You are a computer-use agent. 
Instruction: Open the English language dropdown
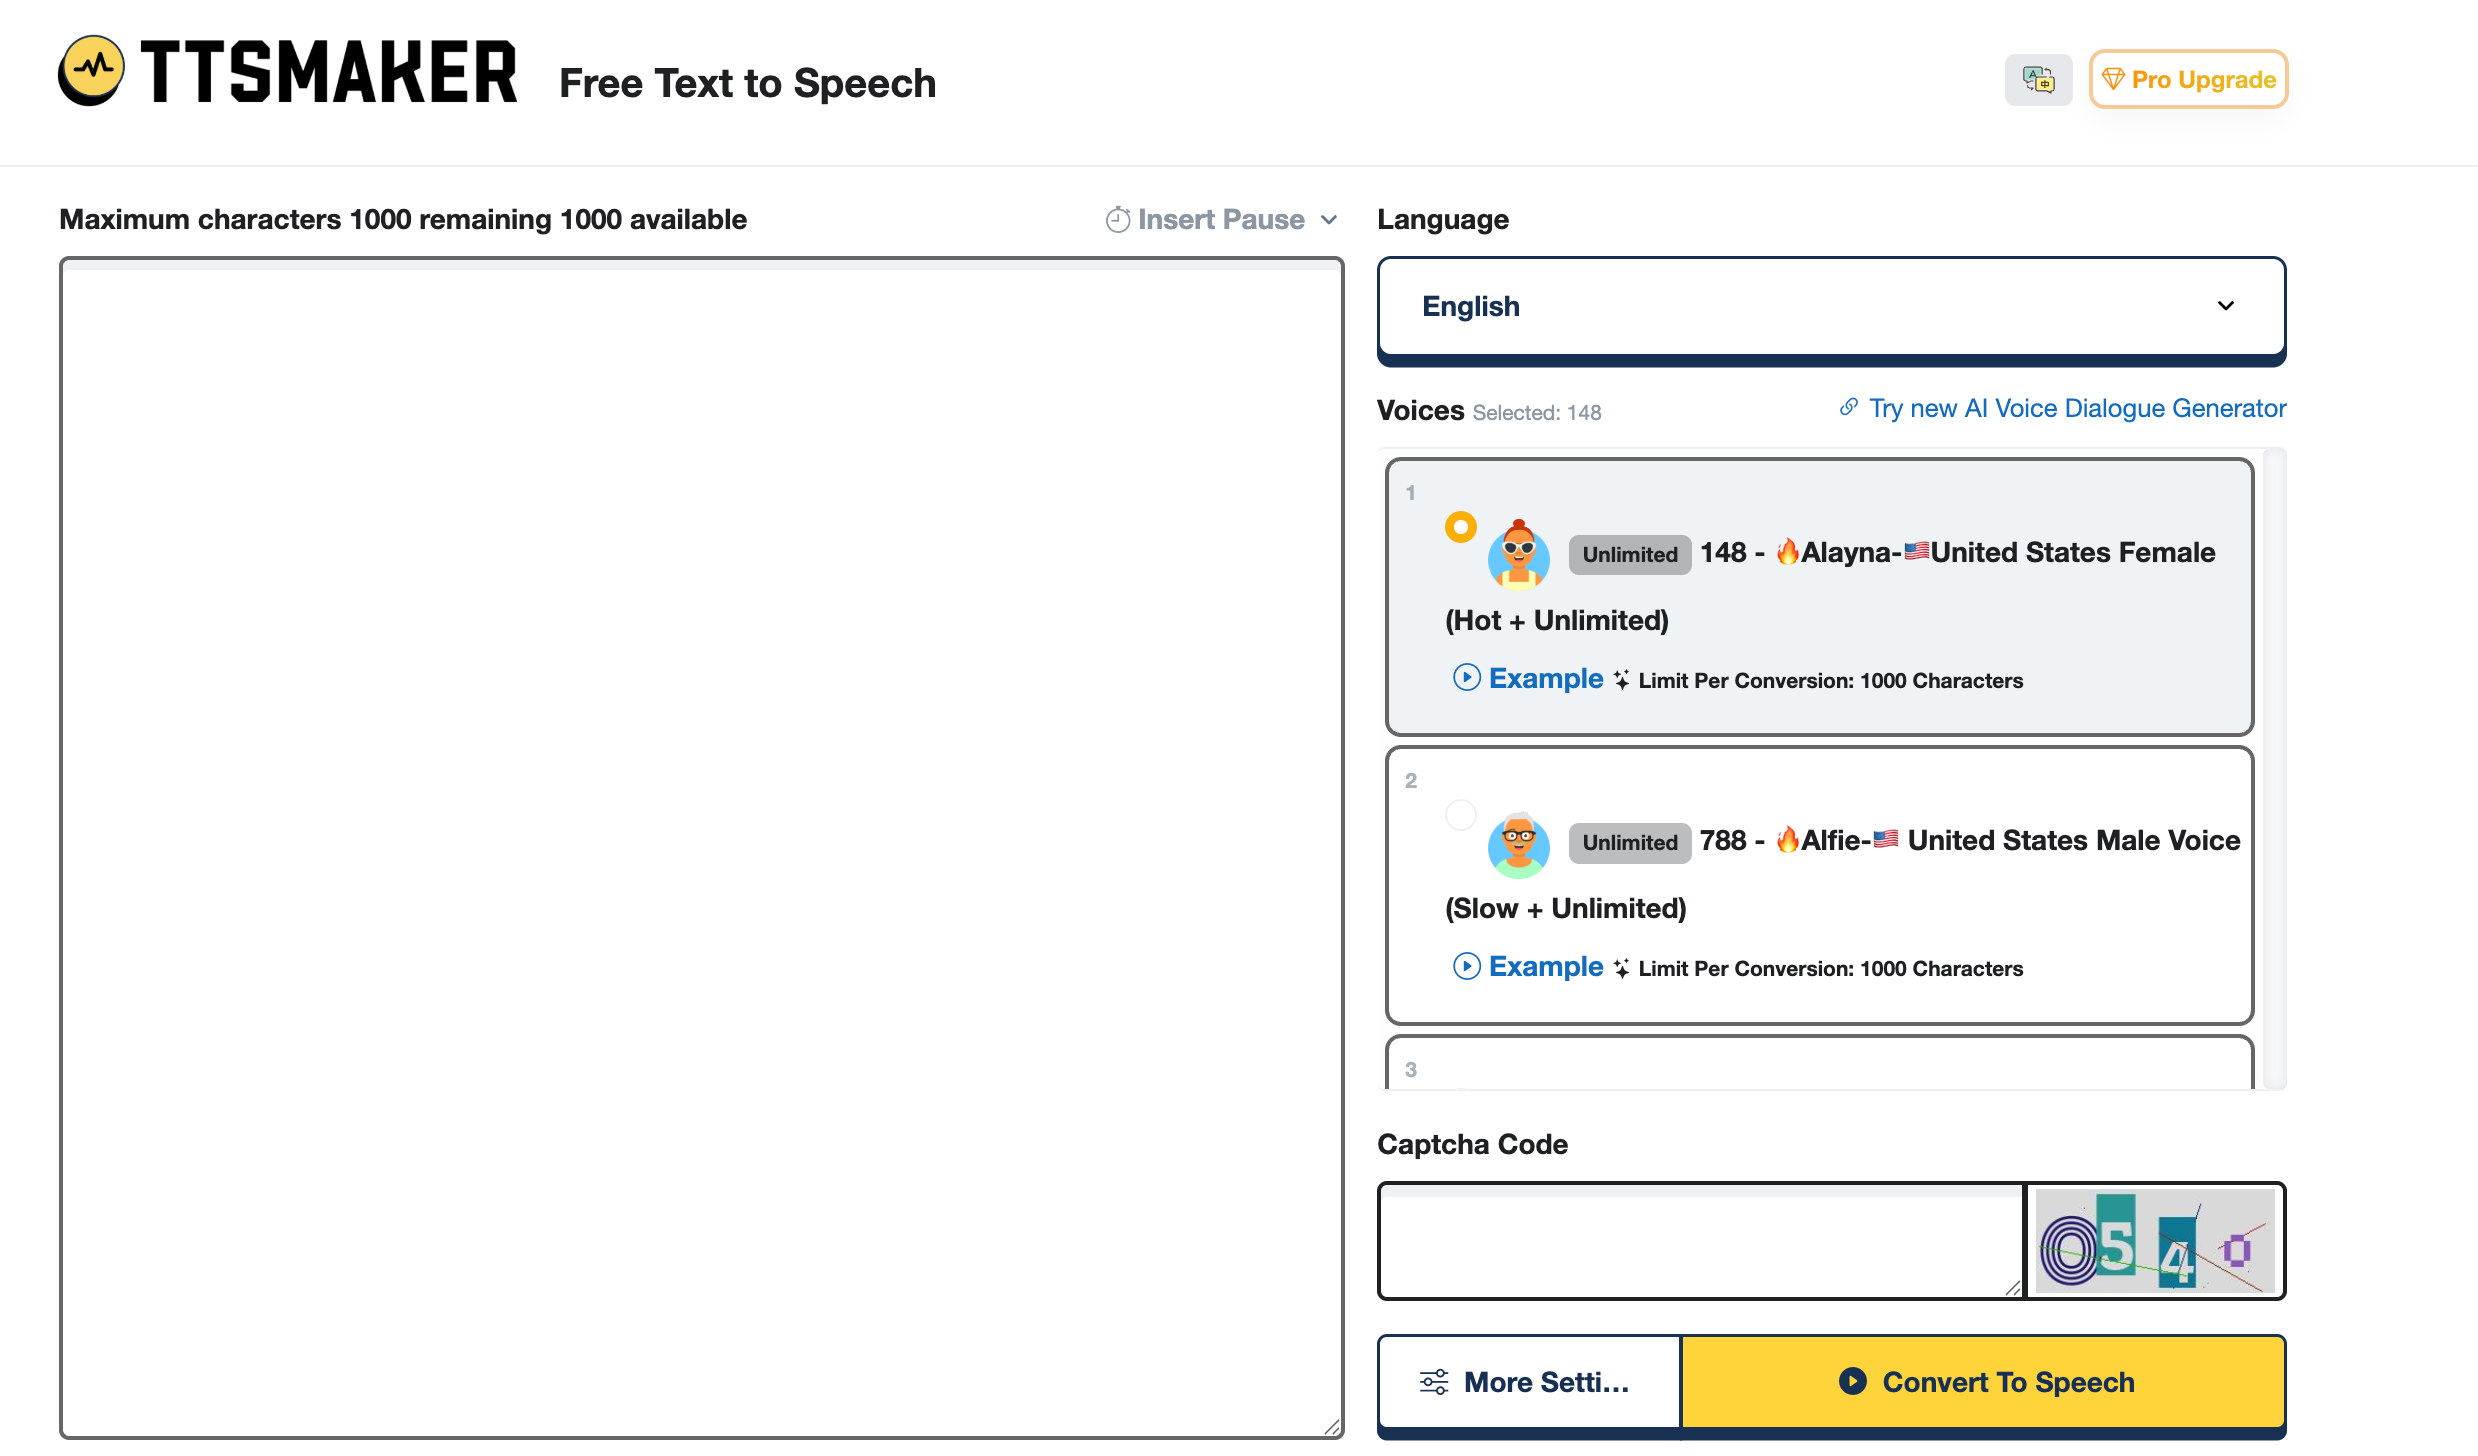tap(1830, 306)
